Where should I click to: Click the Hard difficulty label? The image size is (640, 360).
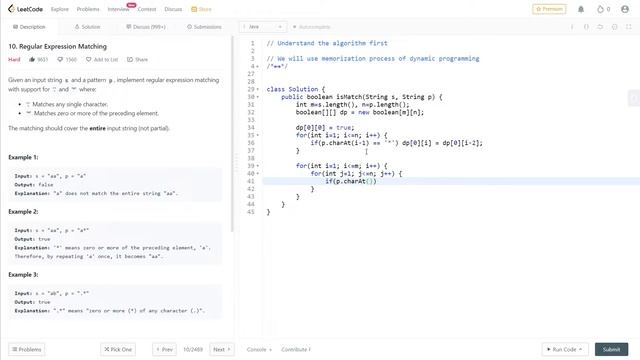click(x=14, y=60)
